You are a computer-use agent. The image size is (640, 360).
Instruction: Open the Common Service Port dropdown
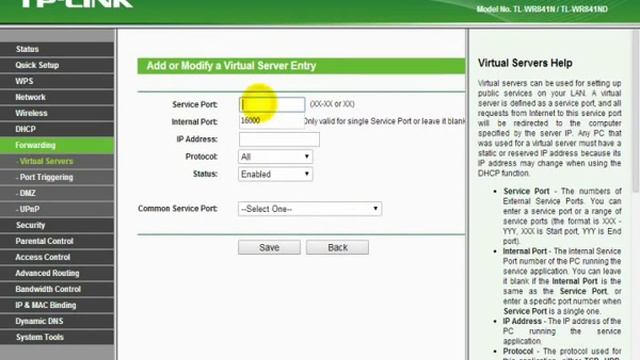coord(310,209)
